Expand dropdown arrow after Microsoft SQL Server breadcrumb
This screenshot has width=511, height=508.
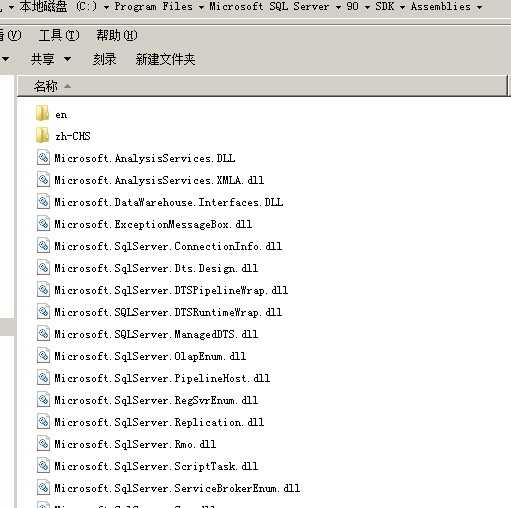pyautogui.click(x=338, y=7)
